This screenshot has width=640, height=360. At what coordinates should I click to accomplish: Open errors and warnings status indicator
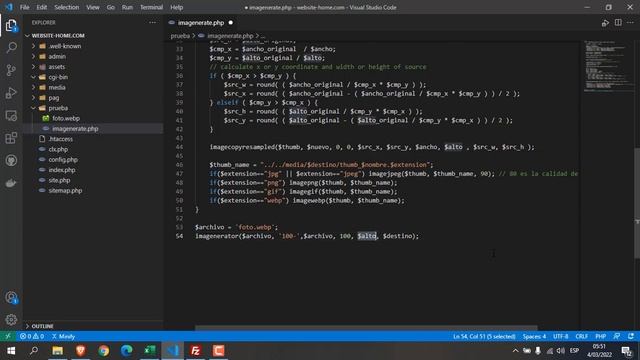(x=32, y=336)
